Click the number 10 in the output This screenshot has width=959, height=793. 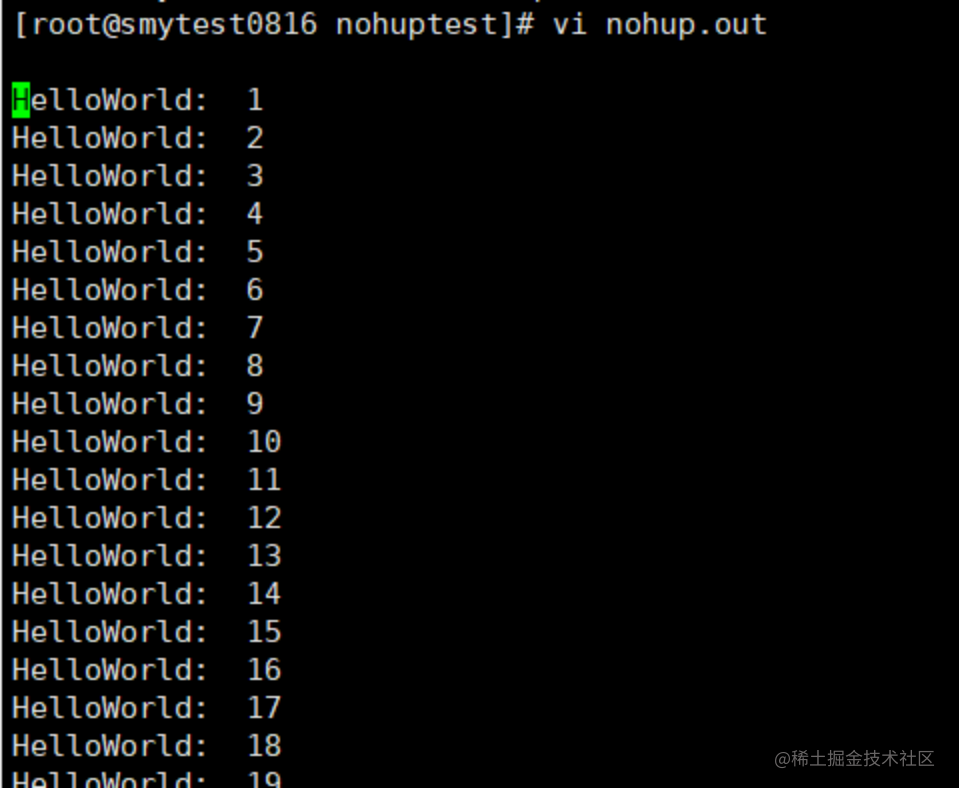point(264,442)
